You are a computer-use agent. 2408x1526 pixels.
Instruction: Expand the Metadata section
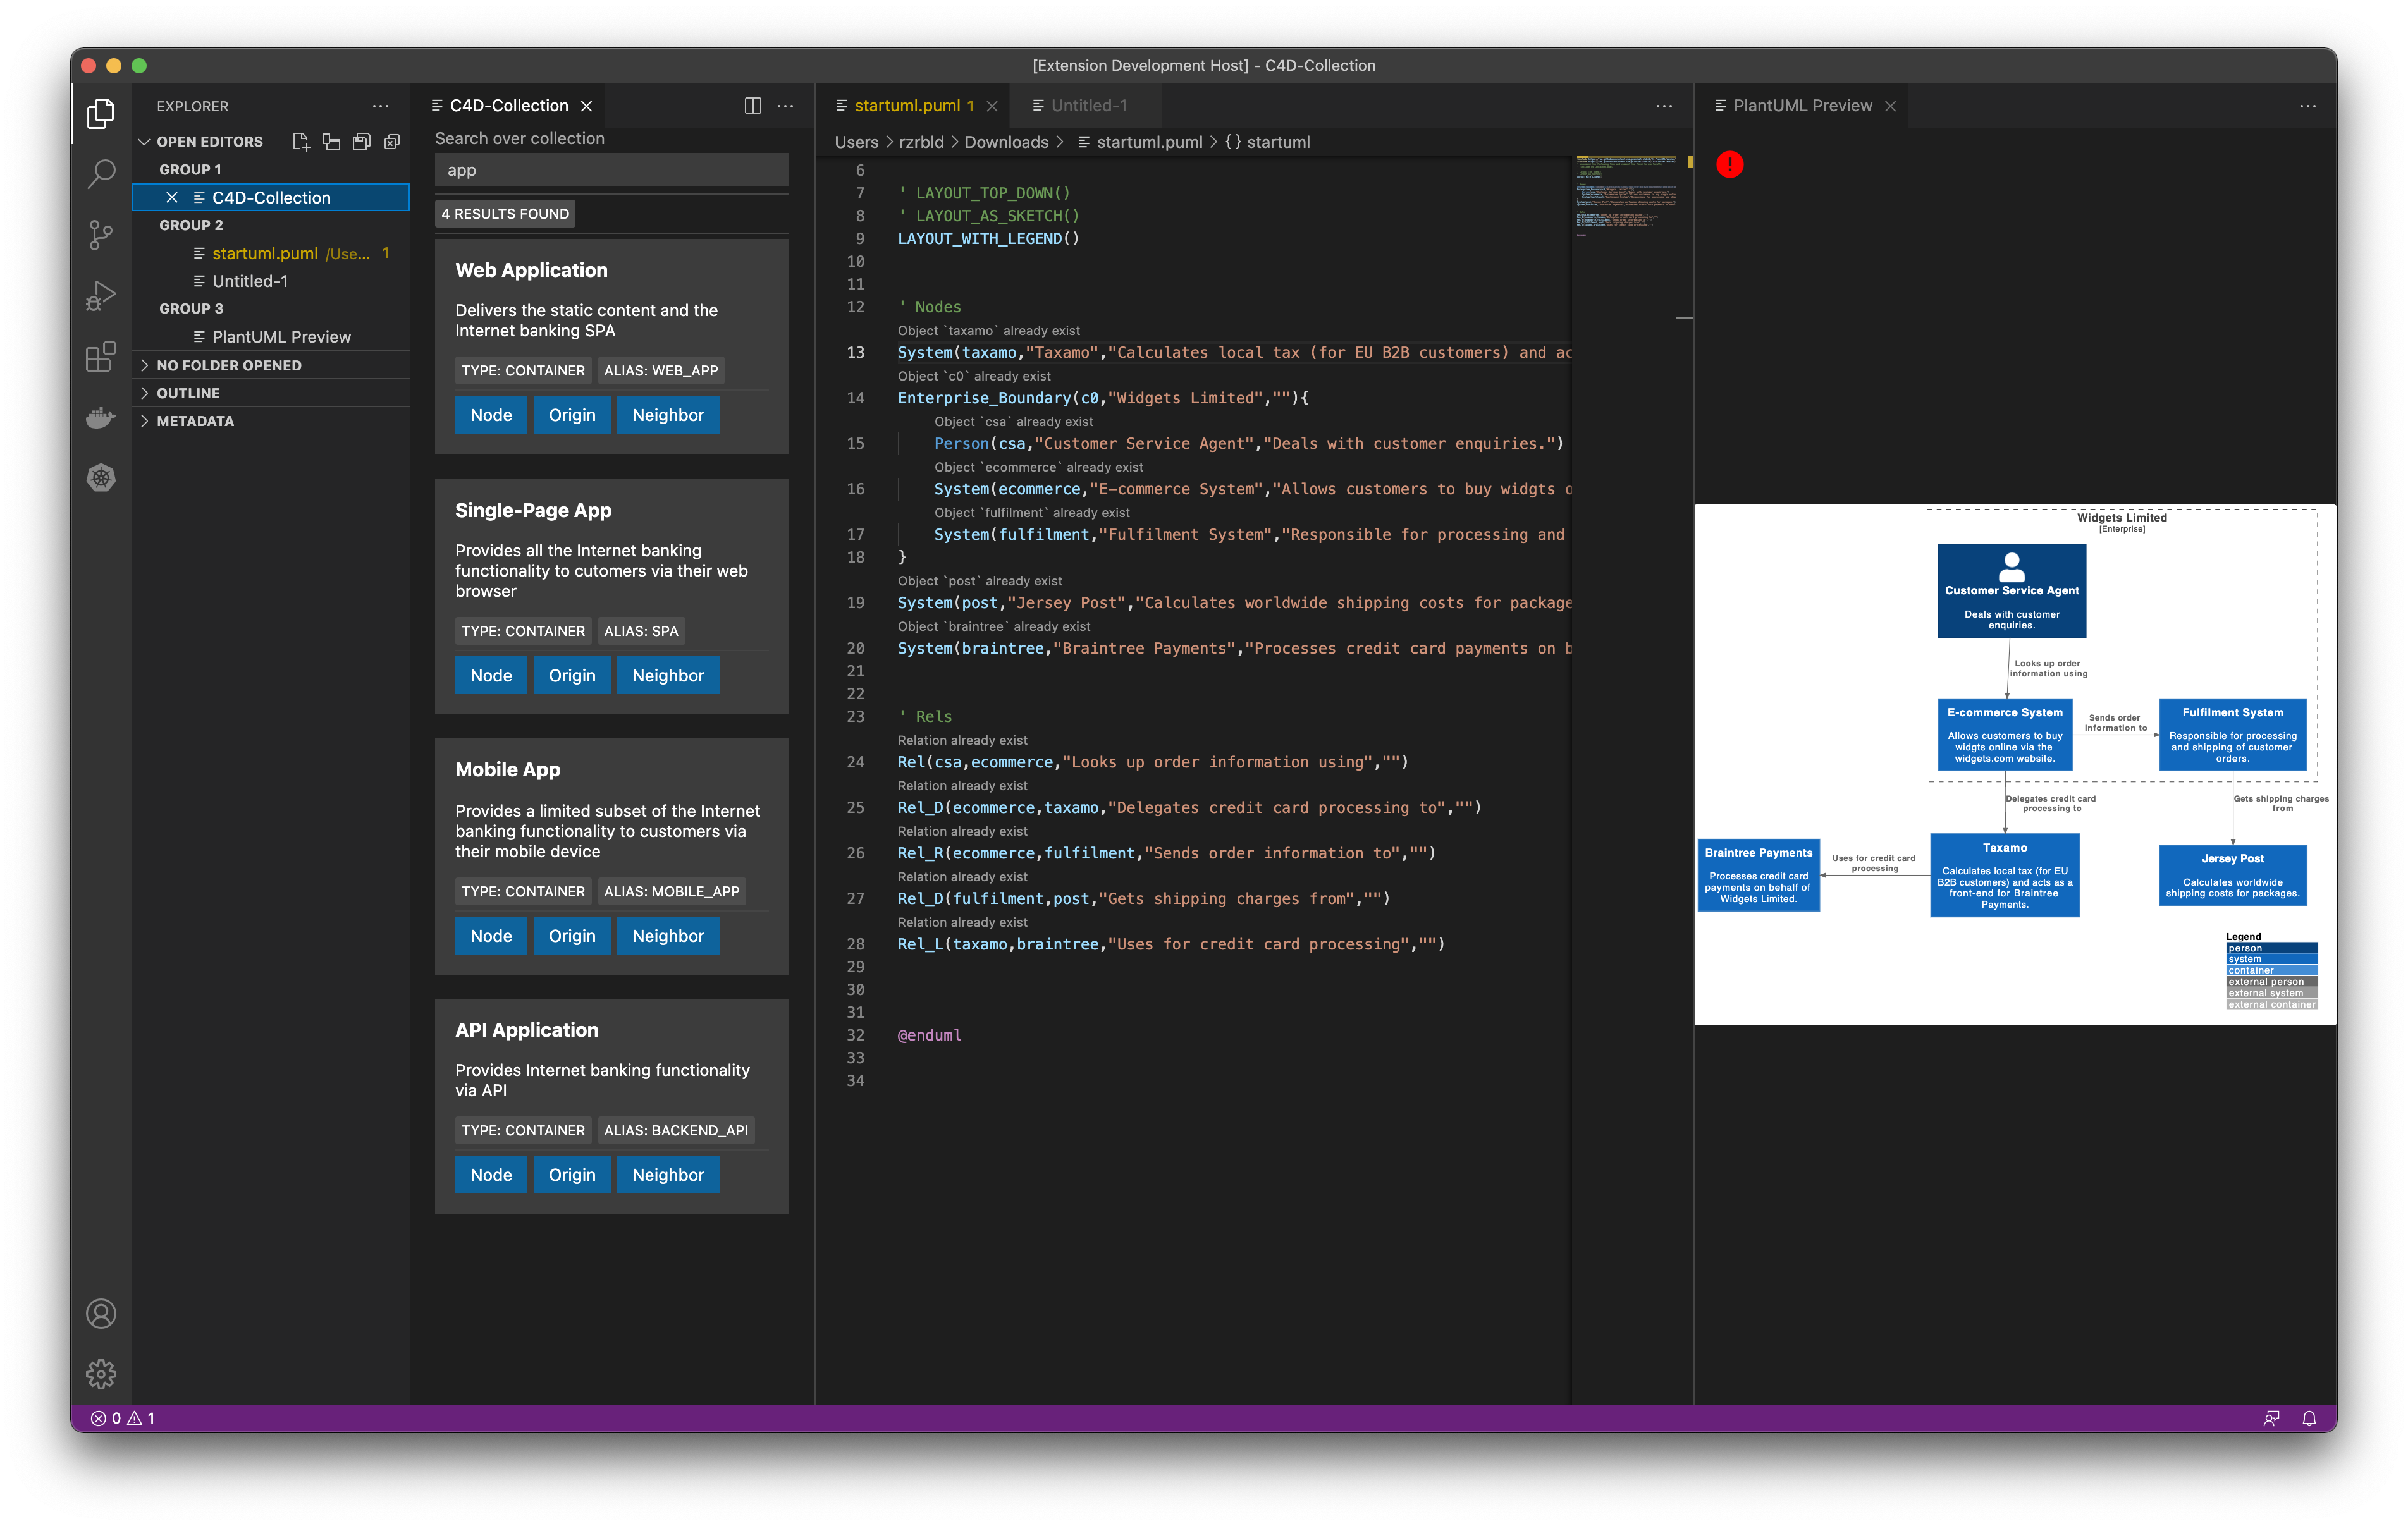point(195,421)
